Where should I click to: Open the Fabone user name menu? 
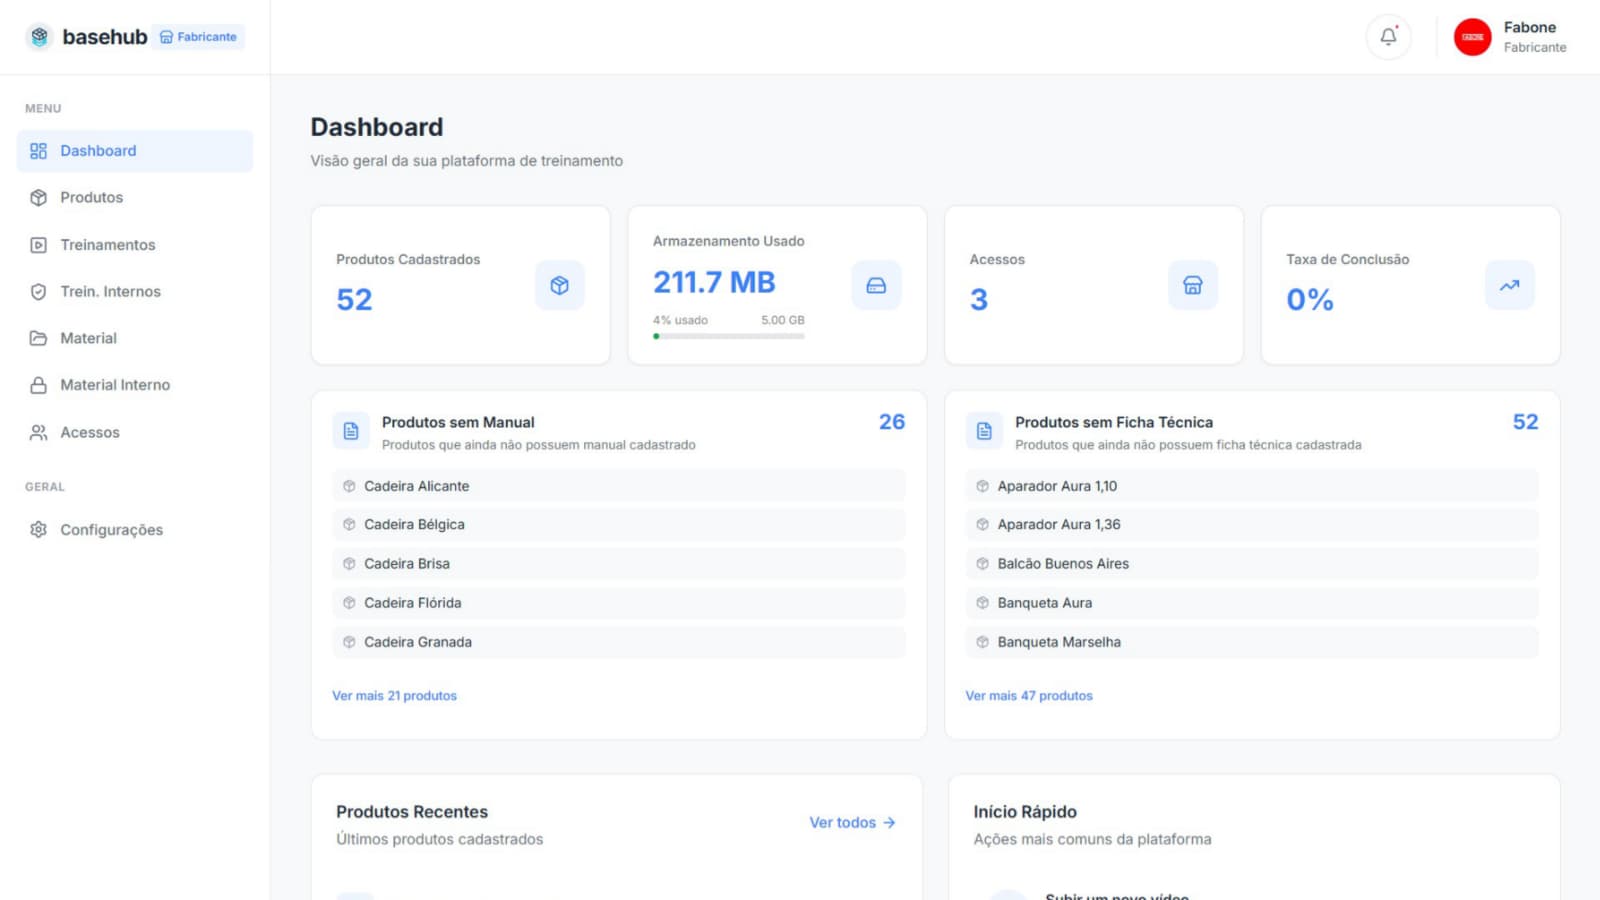pyautogui.click(x=1529, y=28)
